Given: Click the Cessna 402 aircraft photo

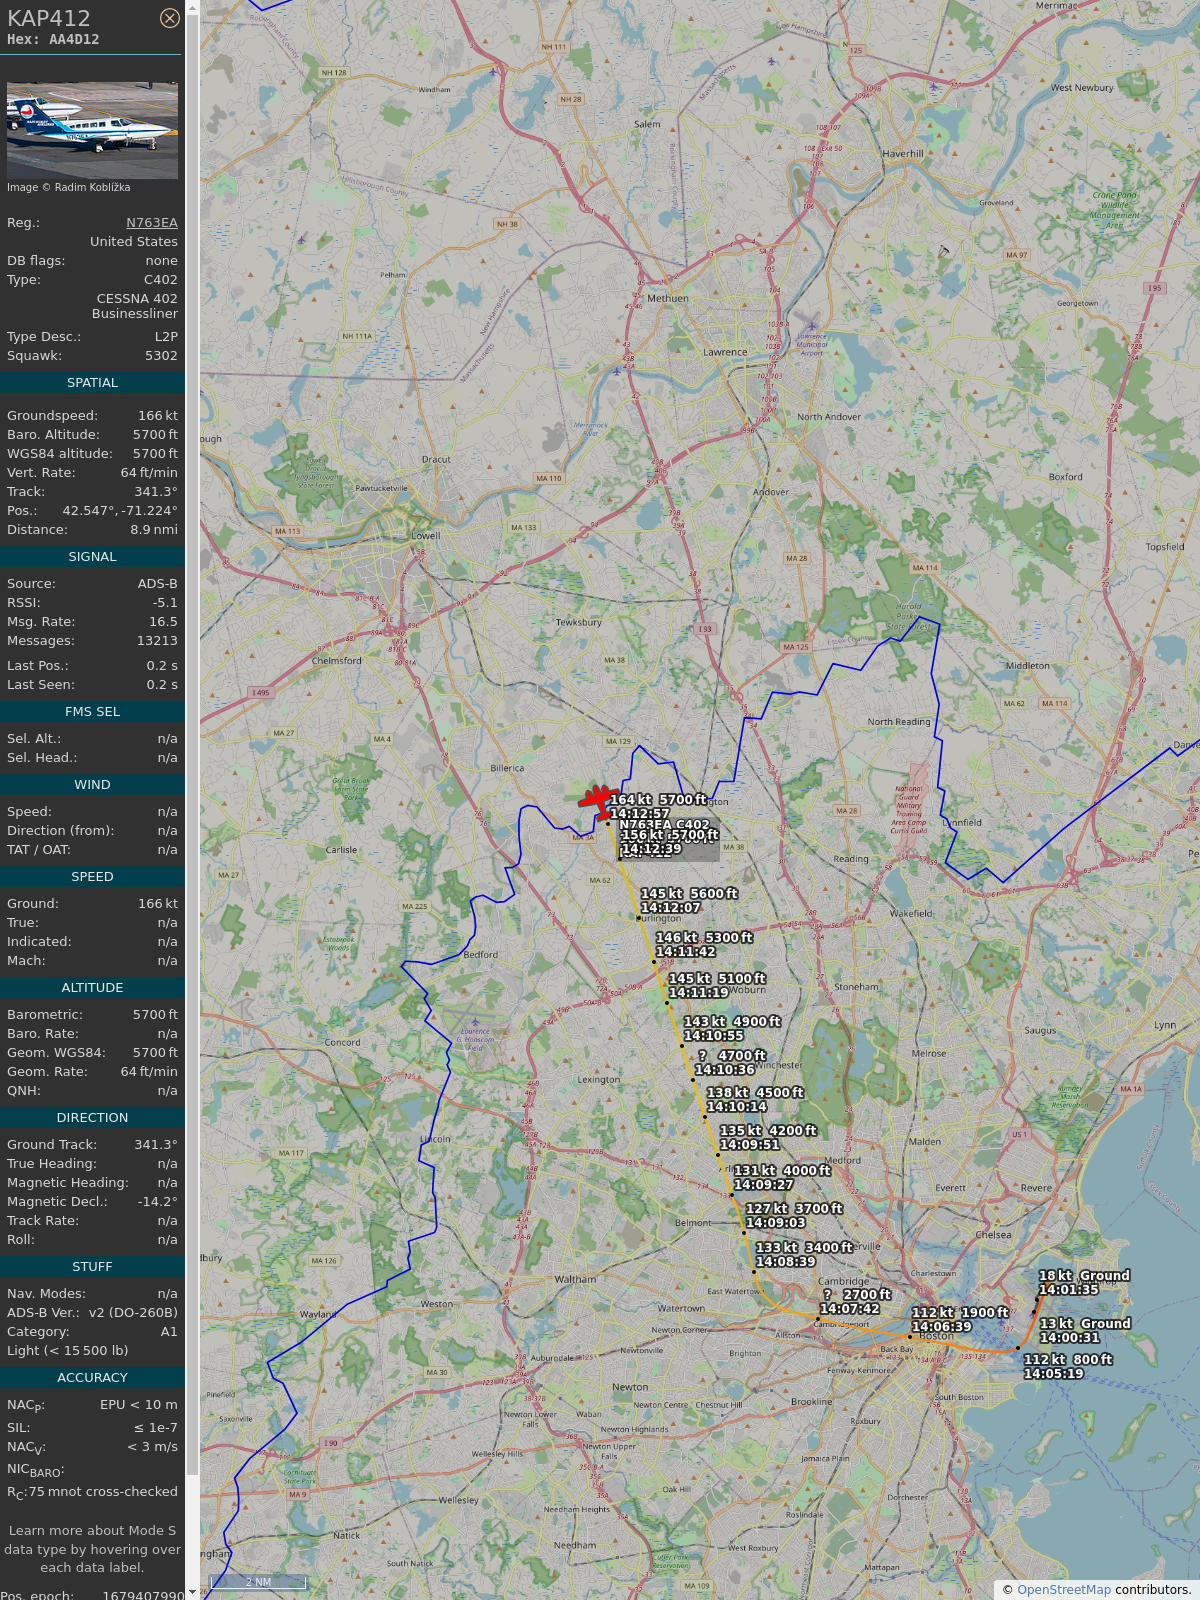Looking at the screenshot, I should tap(92, 131).
